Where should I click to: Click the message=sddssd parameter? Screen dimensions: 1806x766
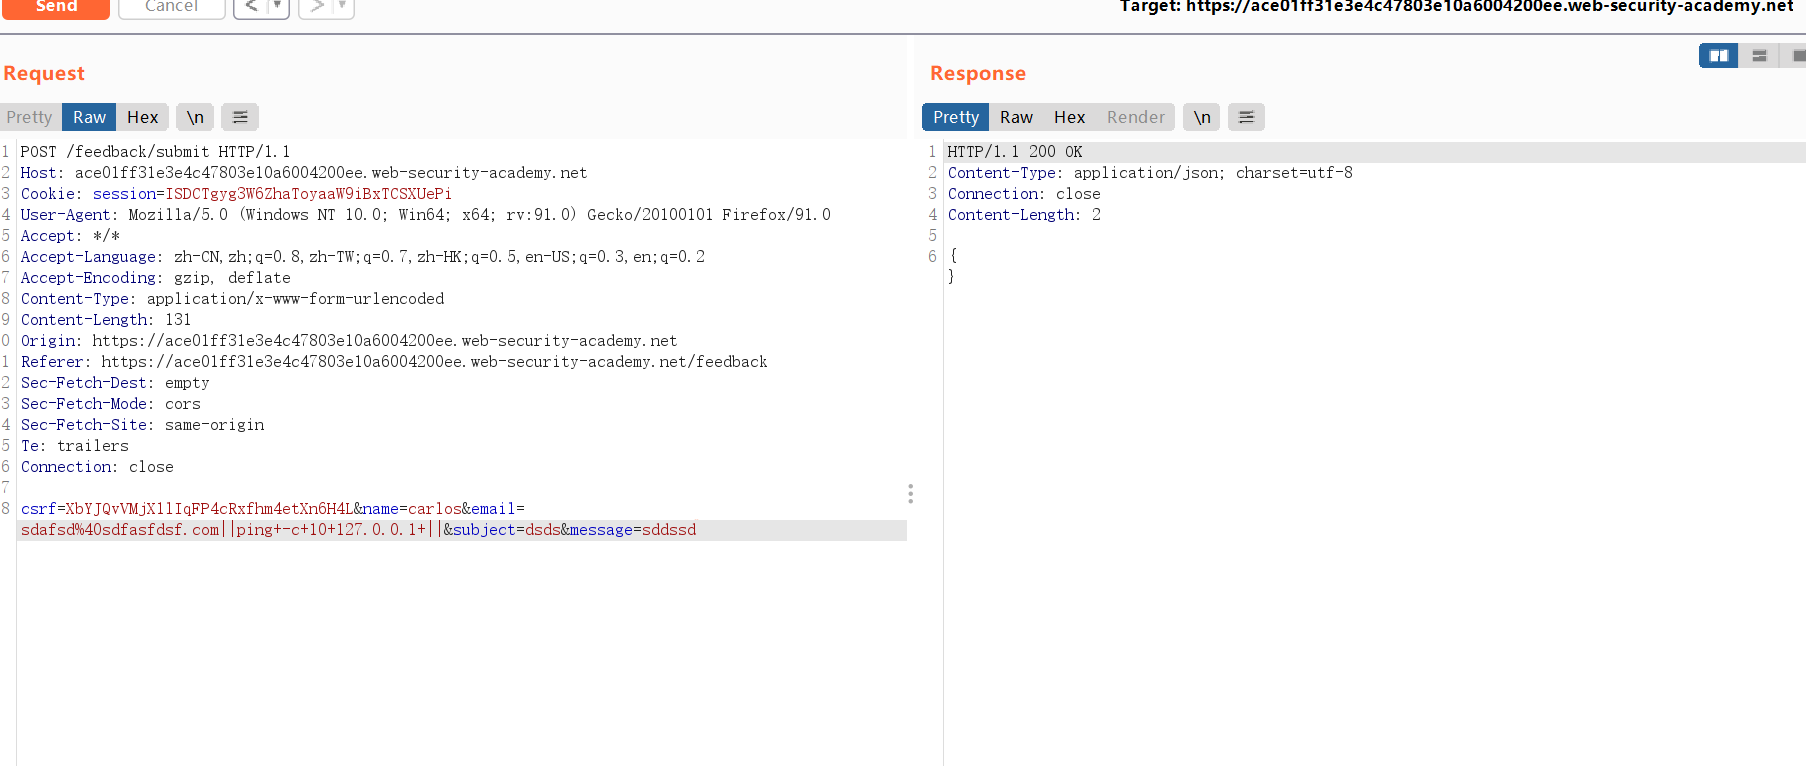pyautogui.click(x=633, y=530)
